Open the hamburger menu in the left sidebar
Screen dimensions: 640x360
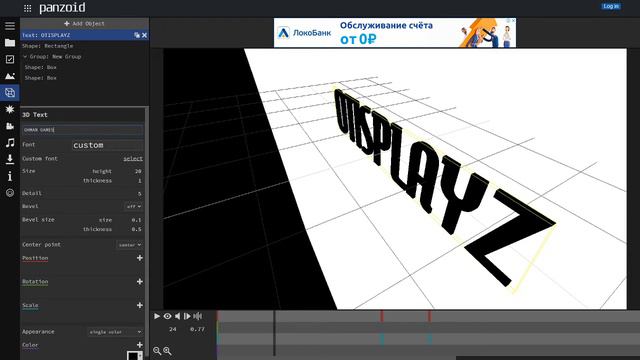click(10, 26)
